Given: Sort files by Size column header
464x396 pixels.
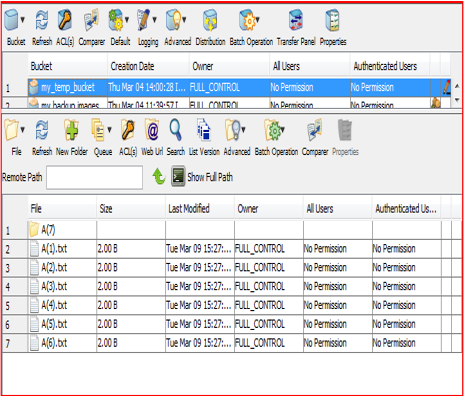Looking at the screenshot, I should pyautogui.click(x=131, y=209).
